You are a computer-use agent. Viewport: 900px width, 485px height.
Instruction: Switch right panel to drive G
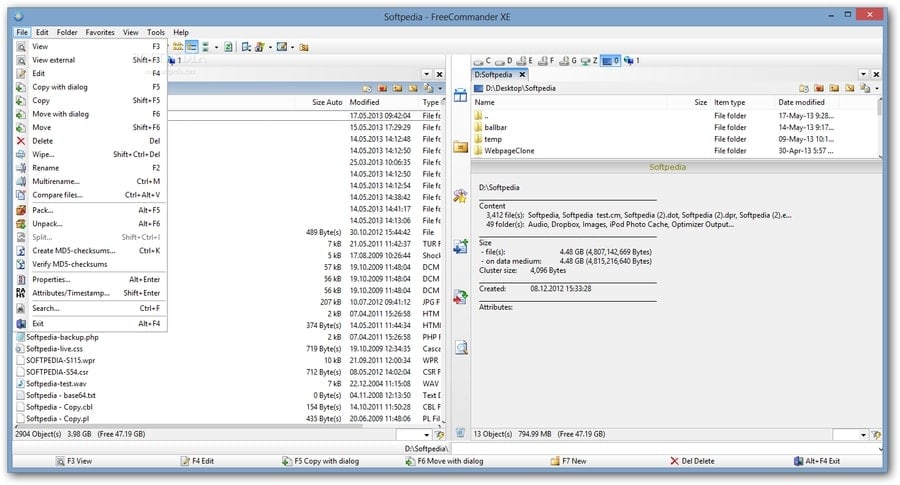coord(568,60)
